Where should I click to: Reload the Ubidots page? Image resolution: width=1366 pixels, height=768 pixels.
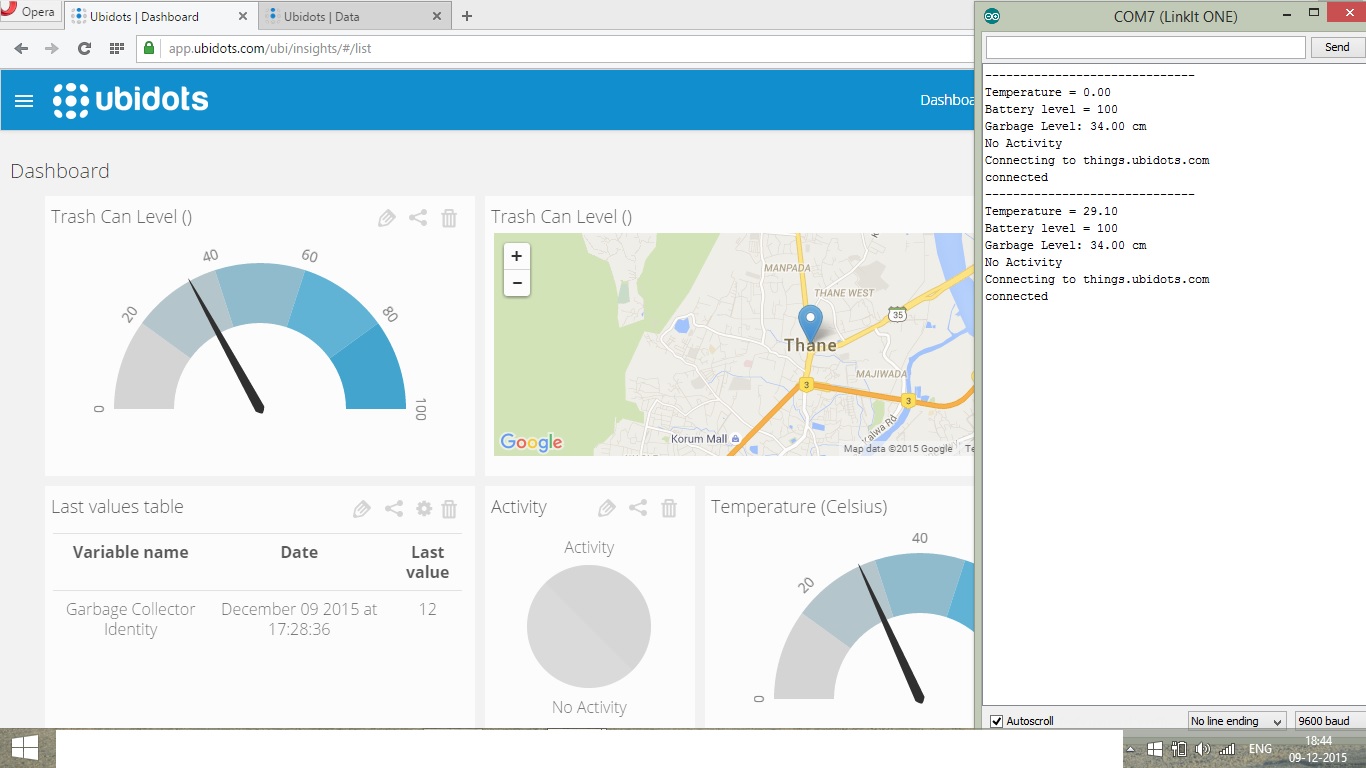[x=84, y=48]
